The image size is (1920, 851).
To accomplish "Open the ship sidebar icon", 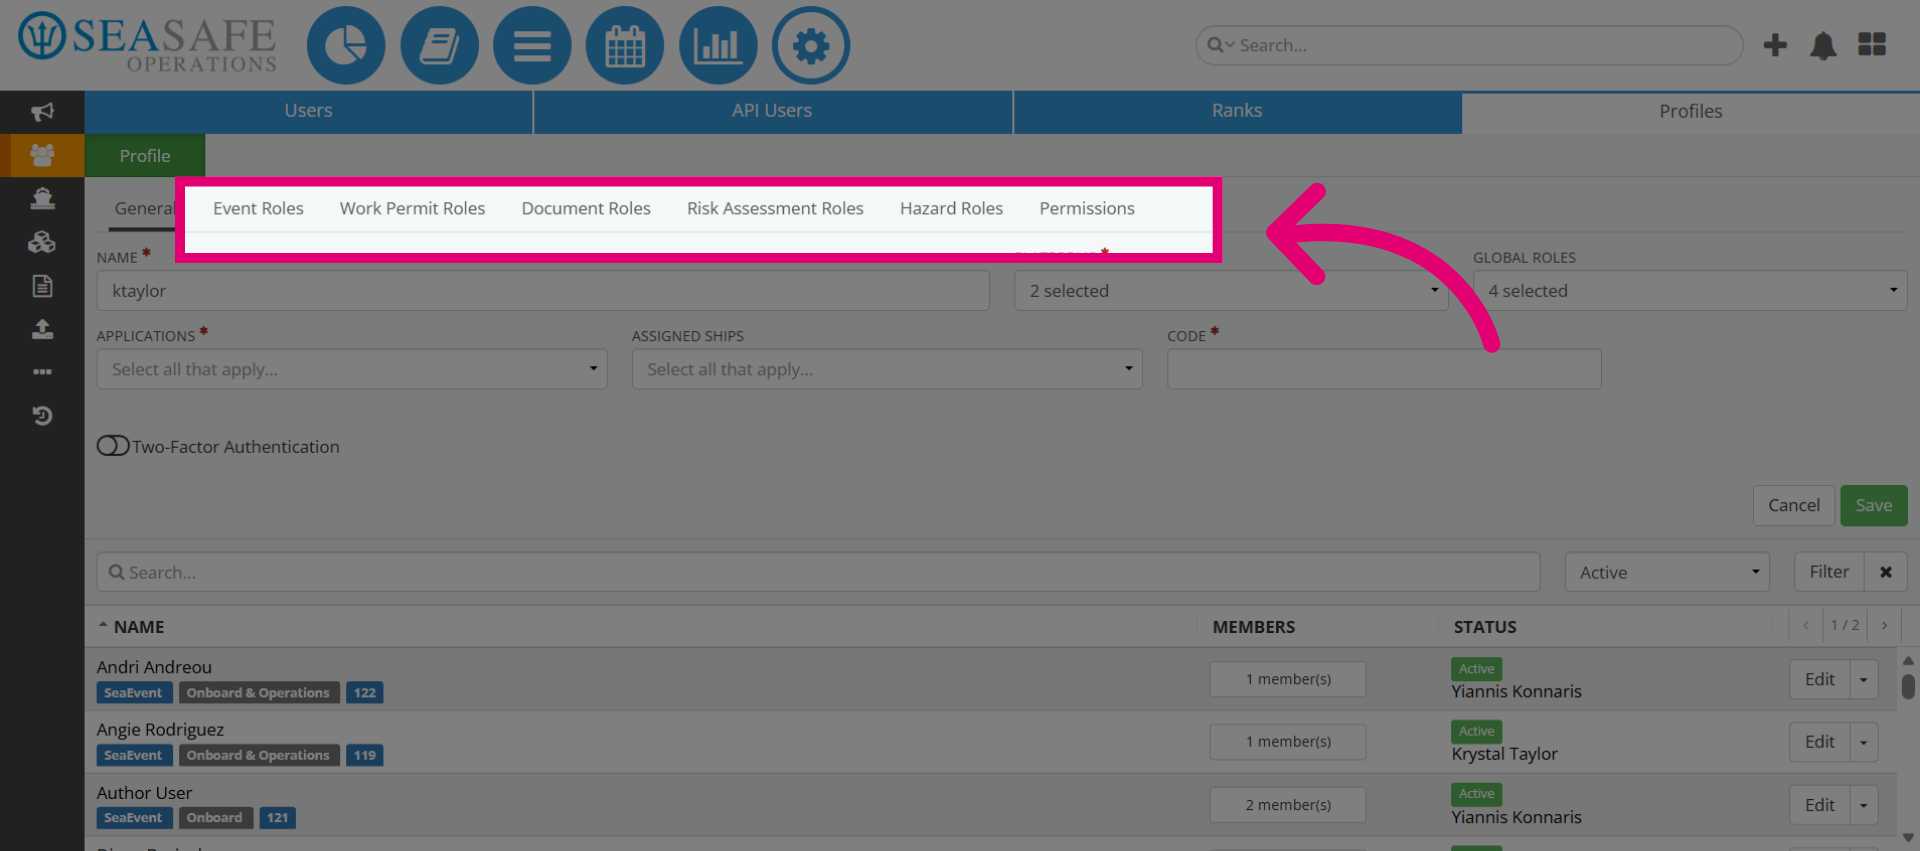I will (42, 199).
